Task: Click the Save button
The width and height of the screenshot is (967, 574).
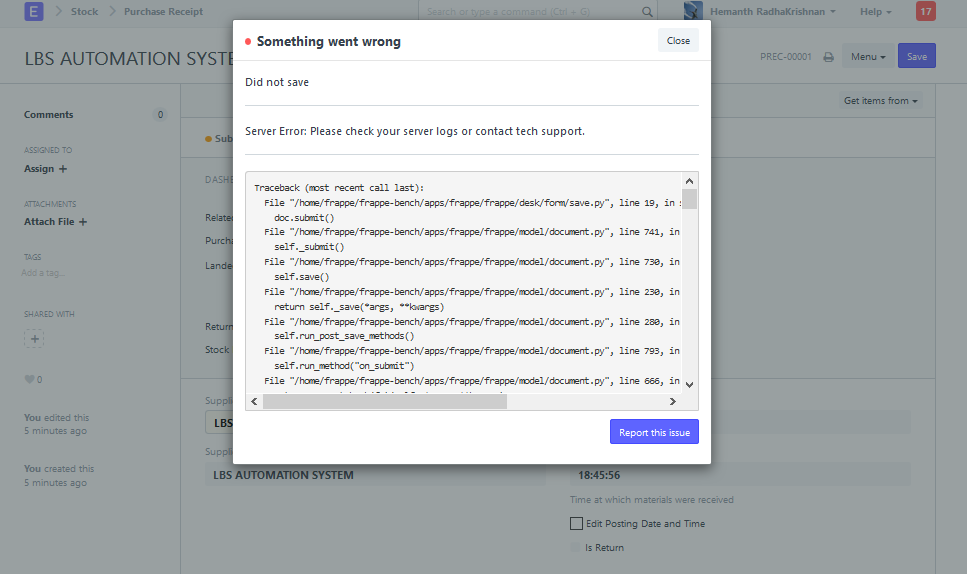Action: [916, 56]
